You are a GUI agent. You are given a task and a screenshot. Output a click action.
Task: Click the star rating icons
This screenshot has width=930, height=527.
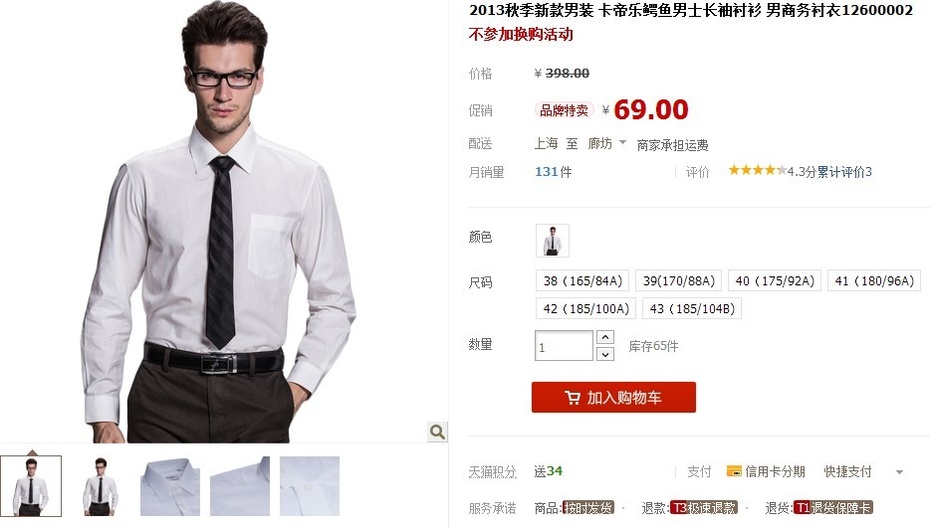tap(757, 171)
